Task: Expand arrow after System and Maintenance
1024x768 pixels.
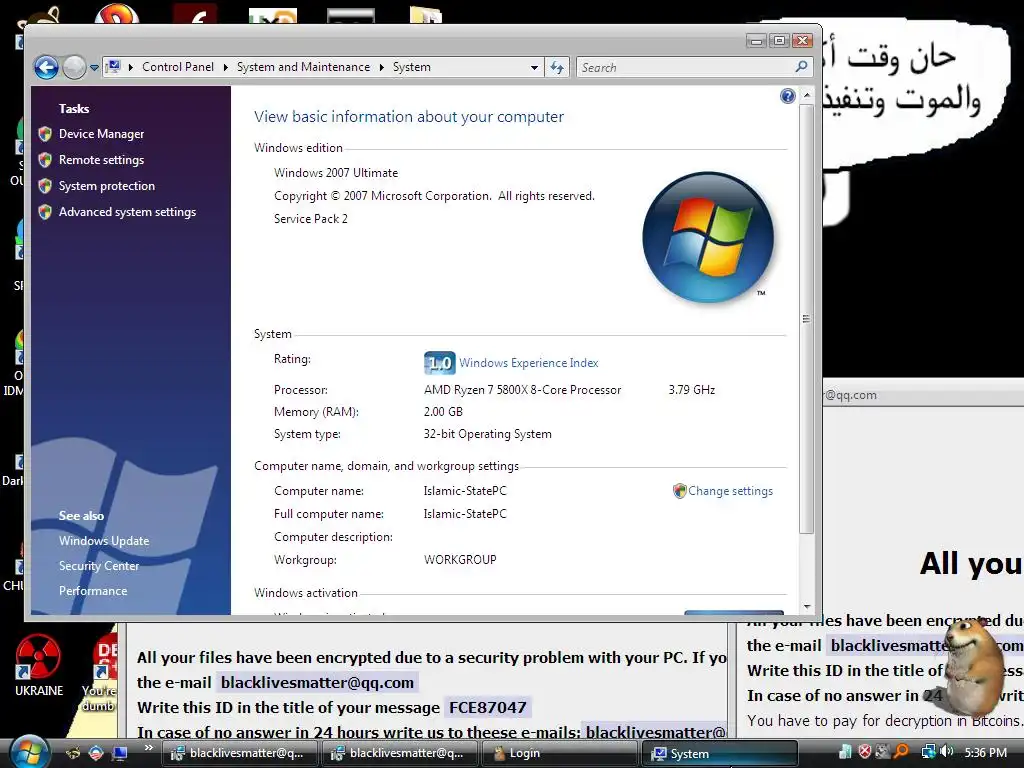Action: pyautogui.click(x=381, y=67)
